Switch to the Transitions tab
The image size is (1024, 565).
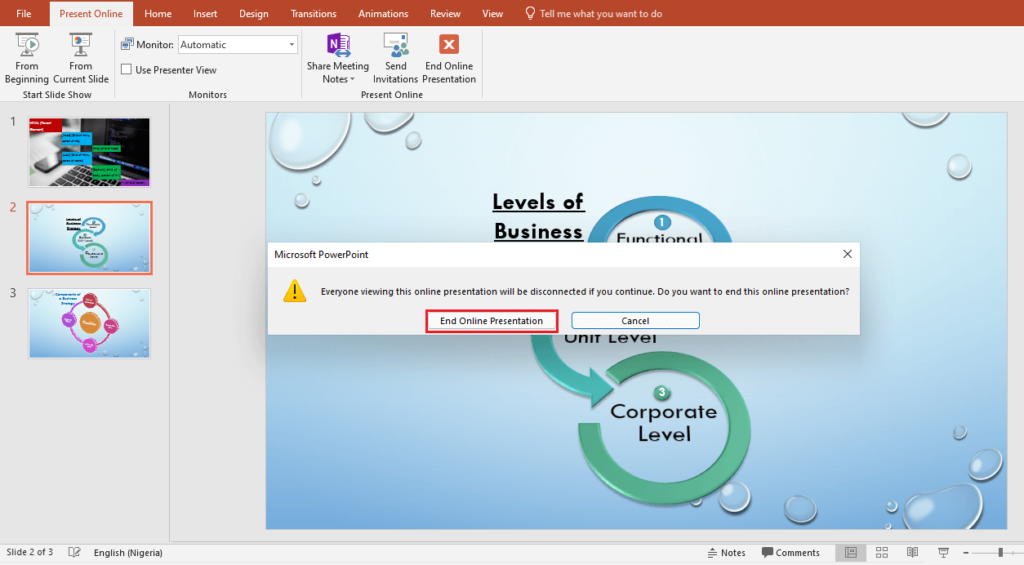coord(313,13)
